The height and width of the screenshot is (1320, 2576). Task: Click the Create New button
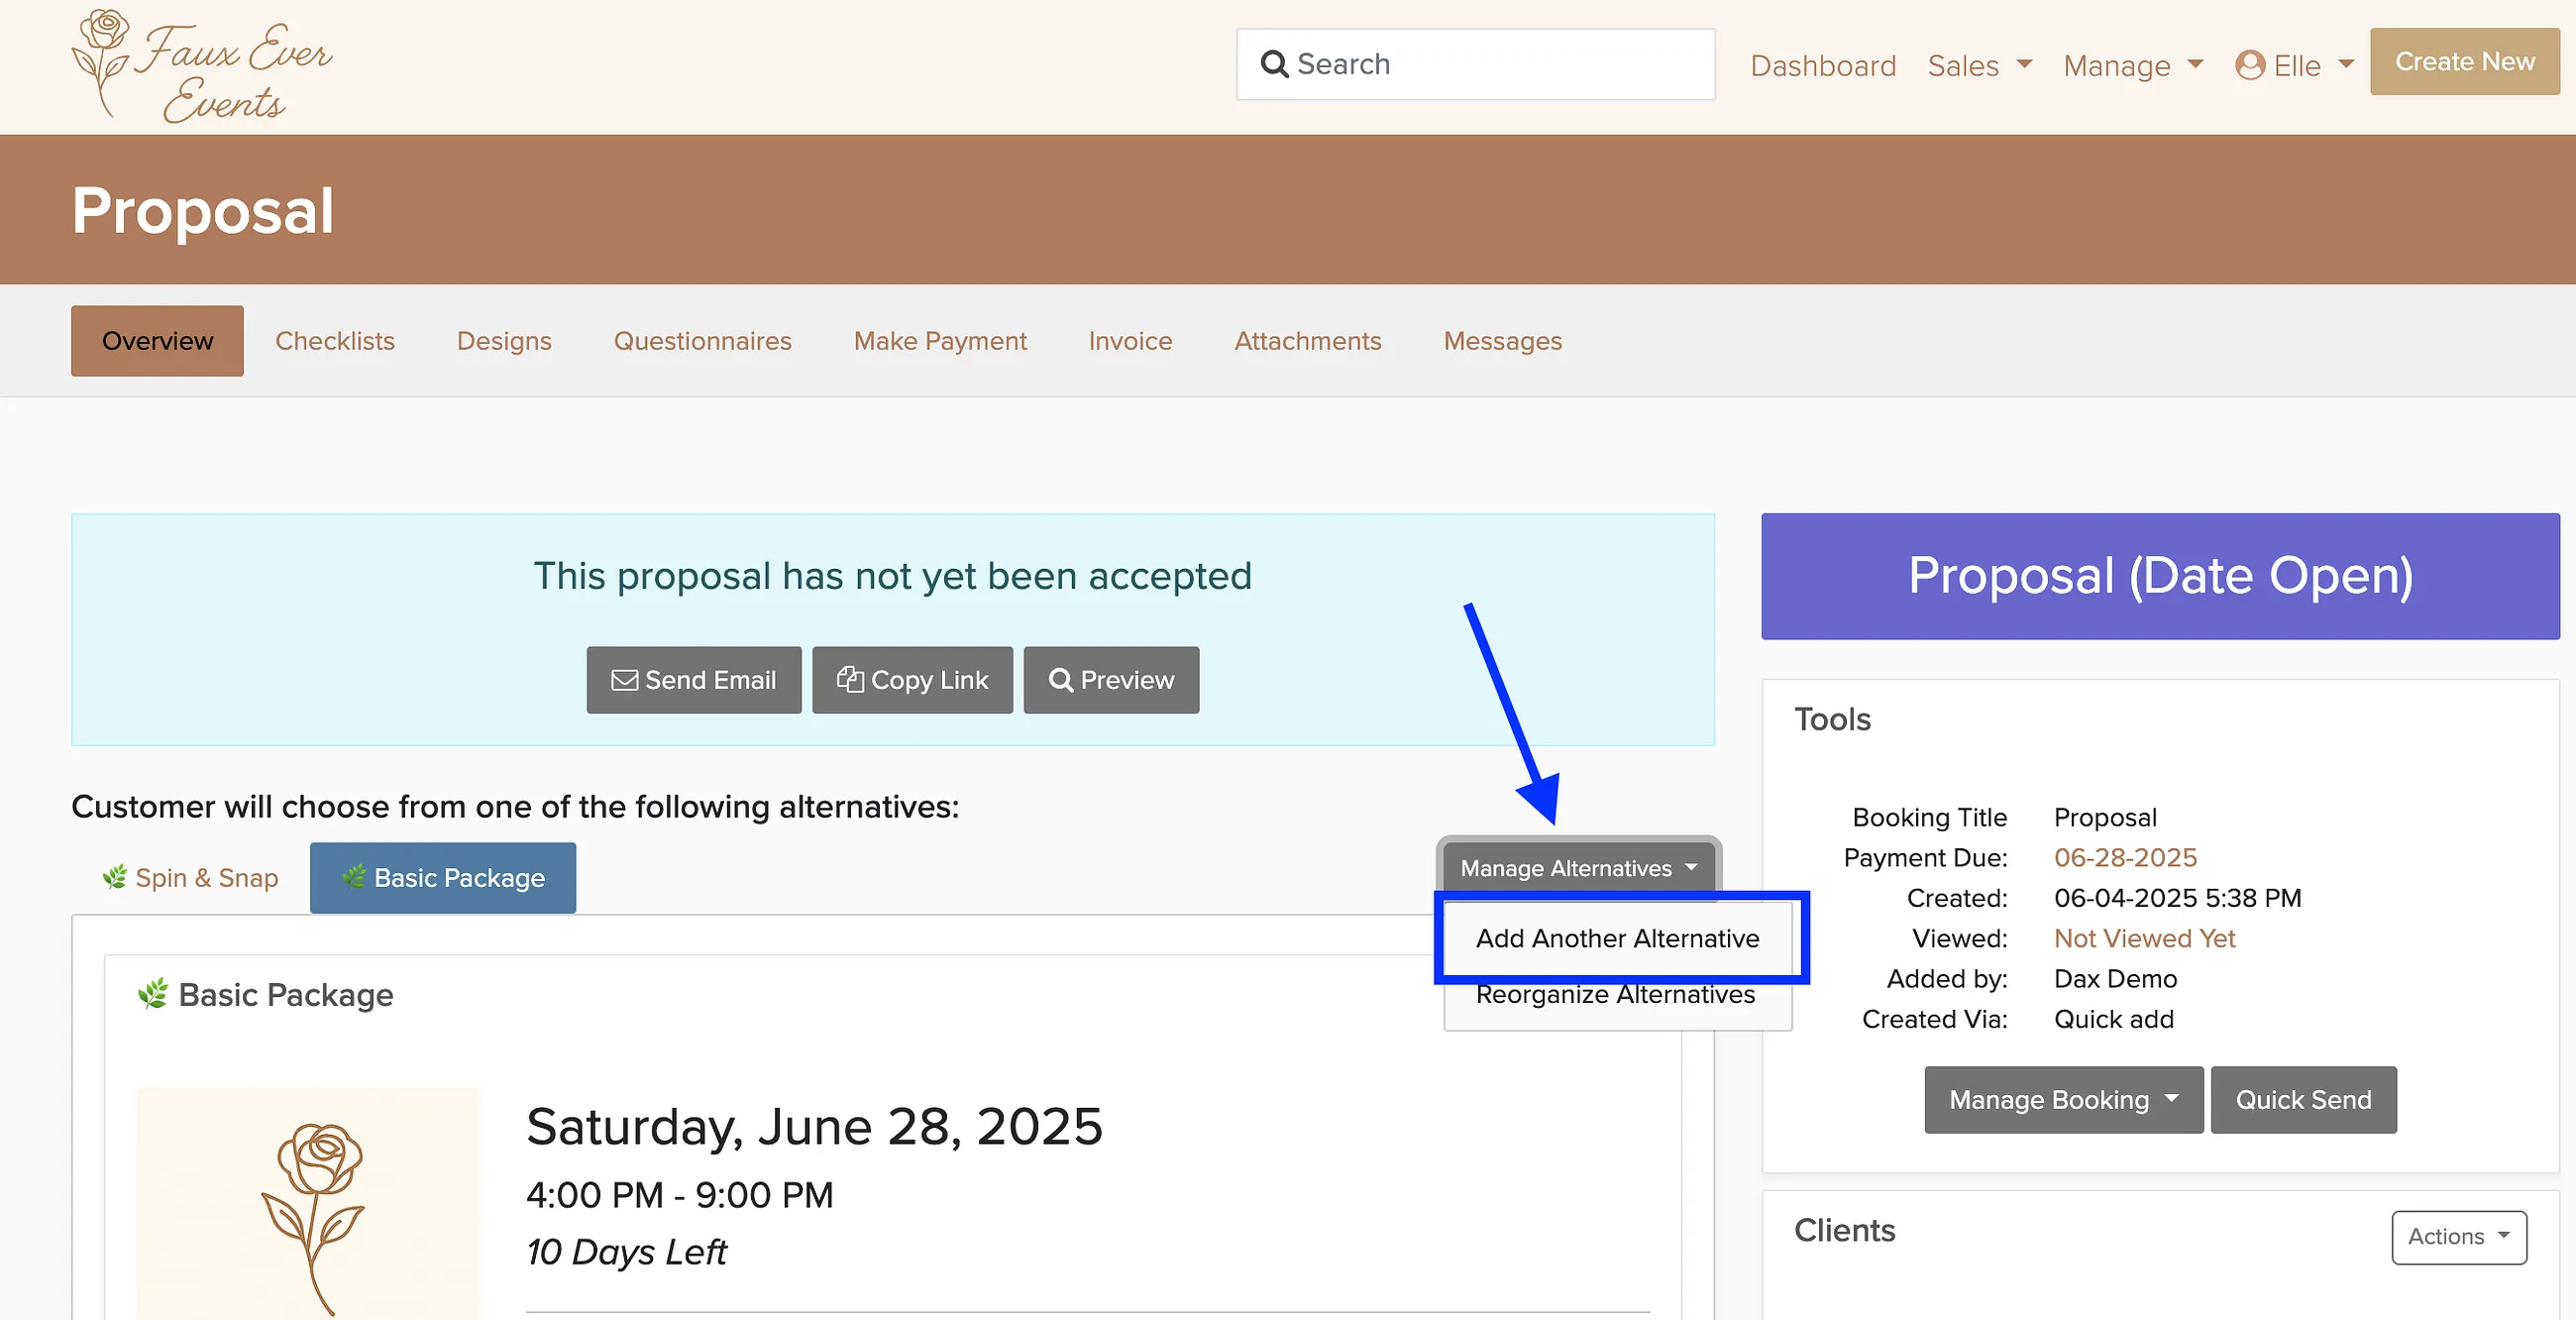point(2464,61)
